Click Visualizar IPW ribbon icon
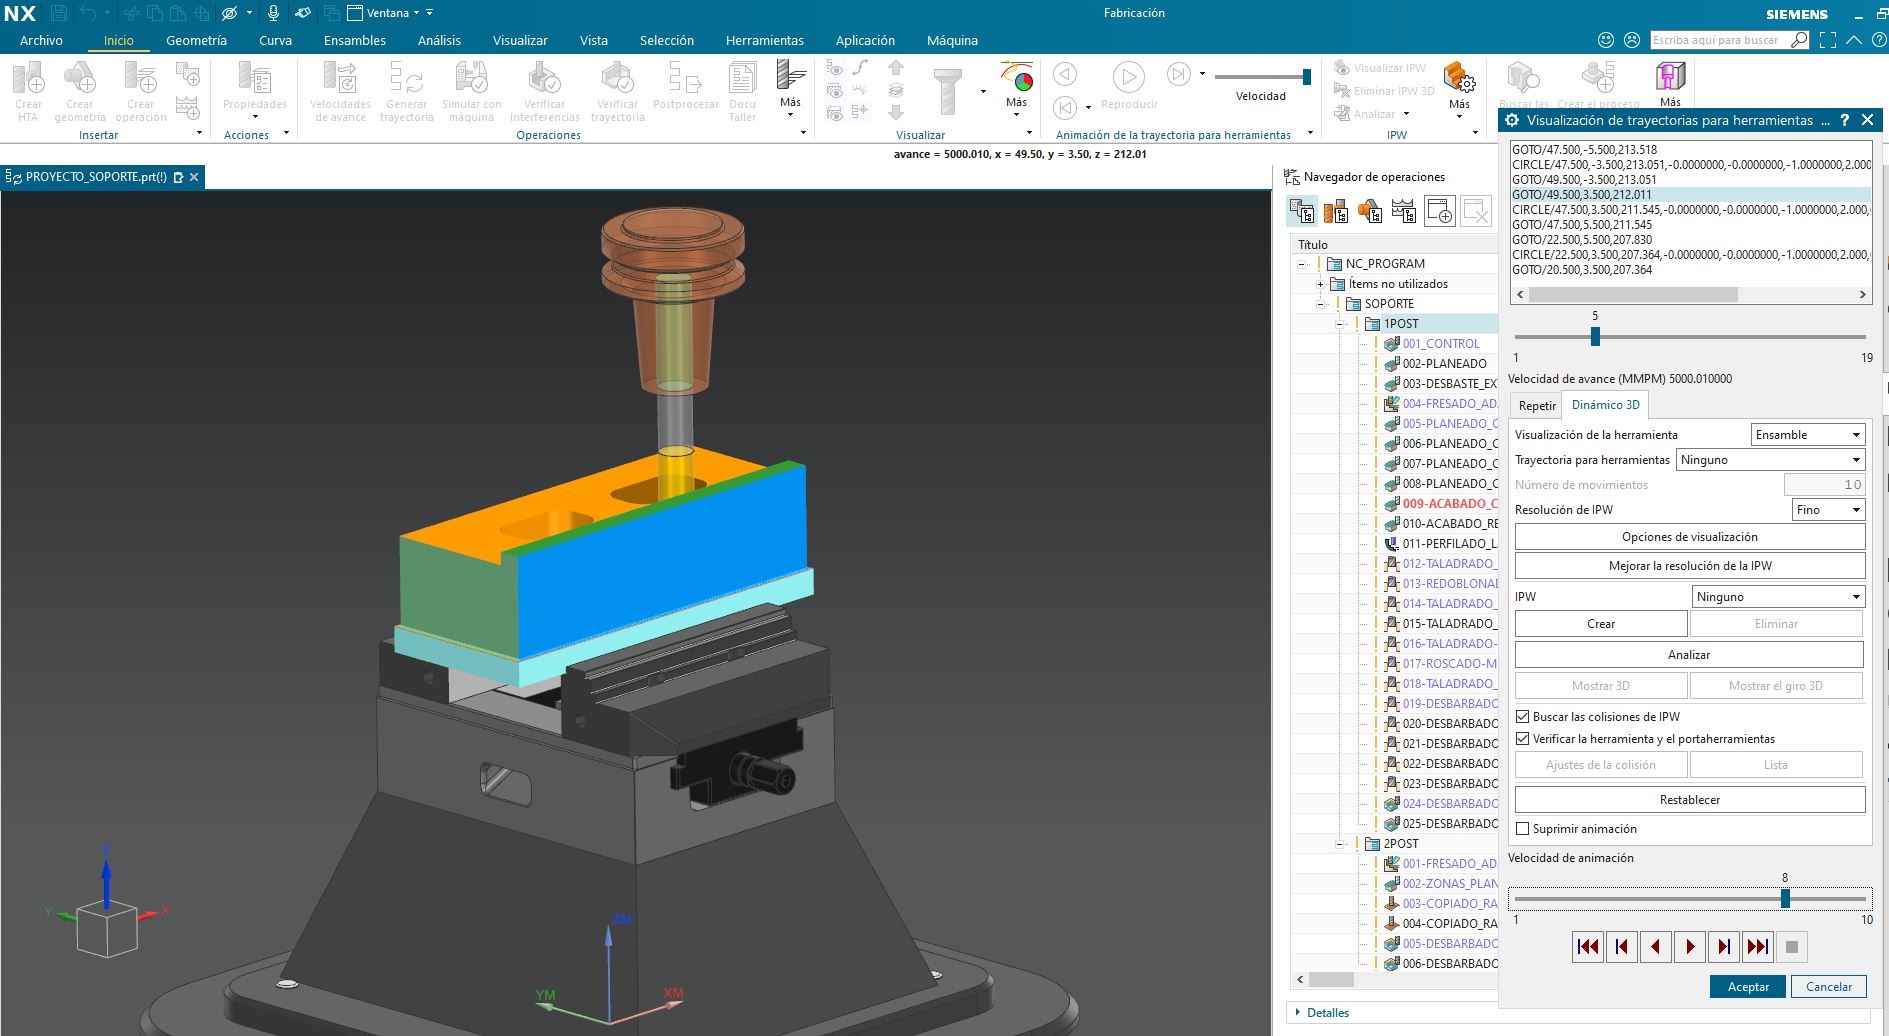The height and width of the screenshot is (1036, 1889). [1342, 68]
